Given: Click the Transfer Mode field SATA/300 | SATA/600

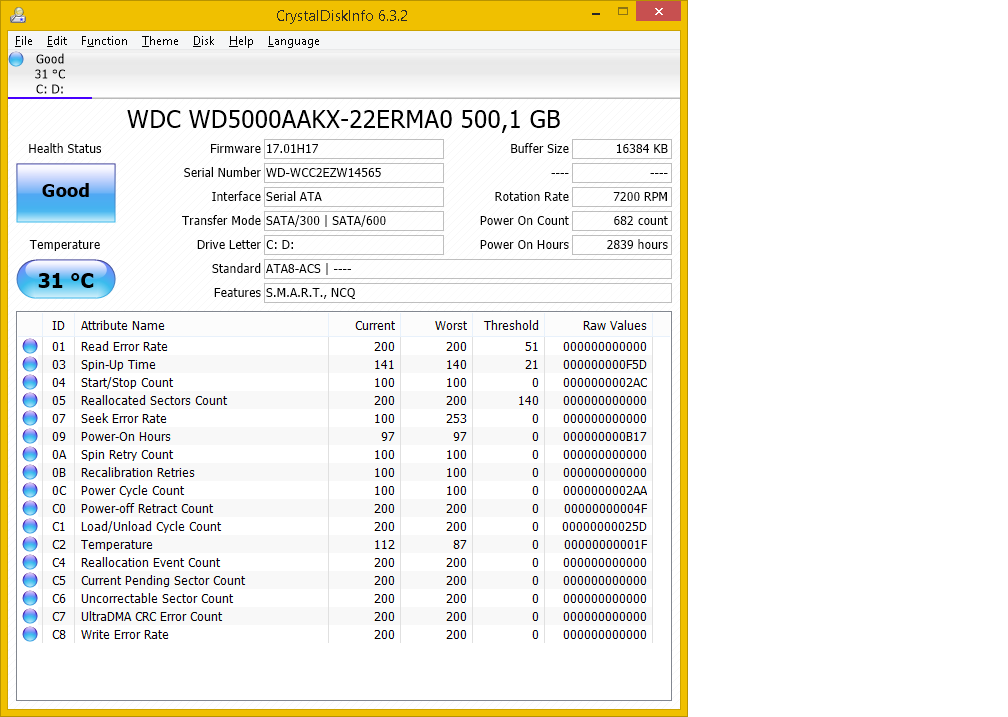Looking at the screenshot, I should tap(354, 221).
